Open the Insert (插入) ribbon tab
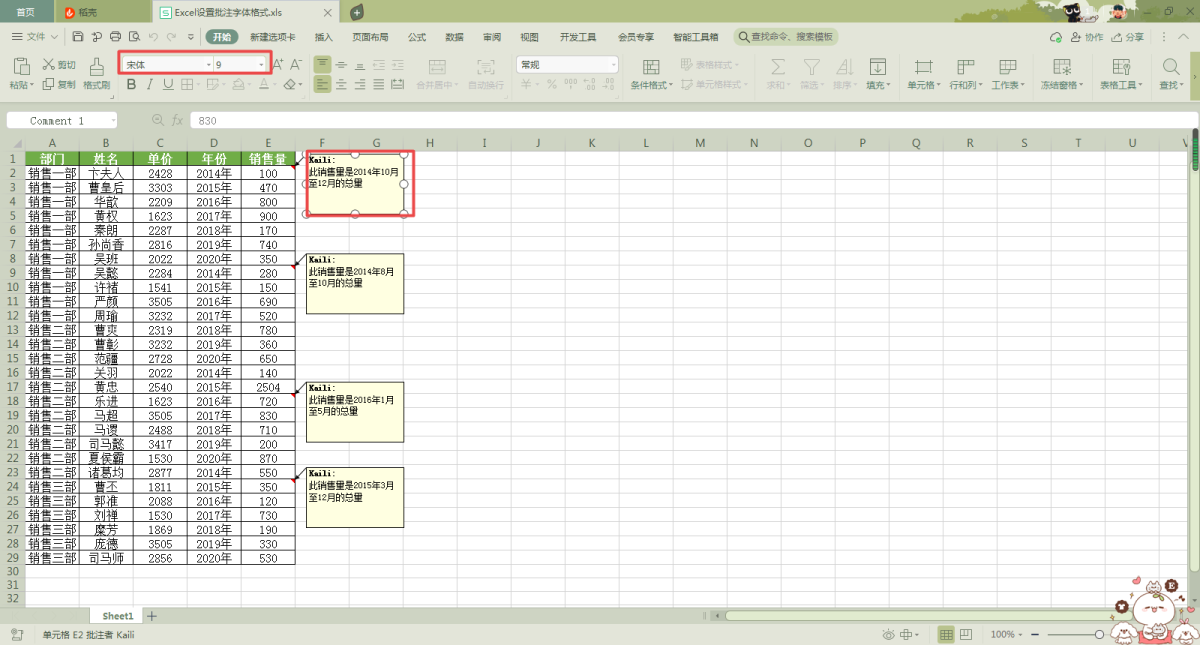This screenshot has height=645, width=1200. coord(324,37)
